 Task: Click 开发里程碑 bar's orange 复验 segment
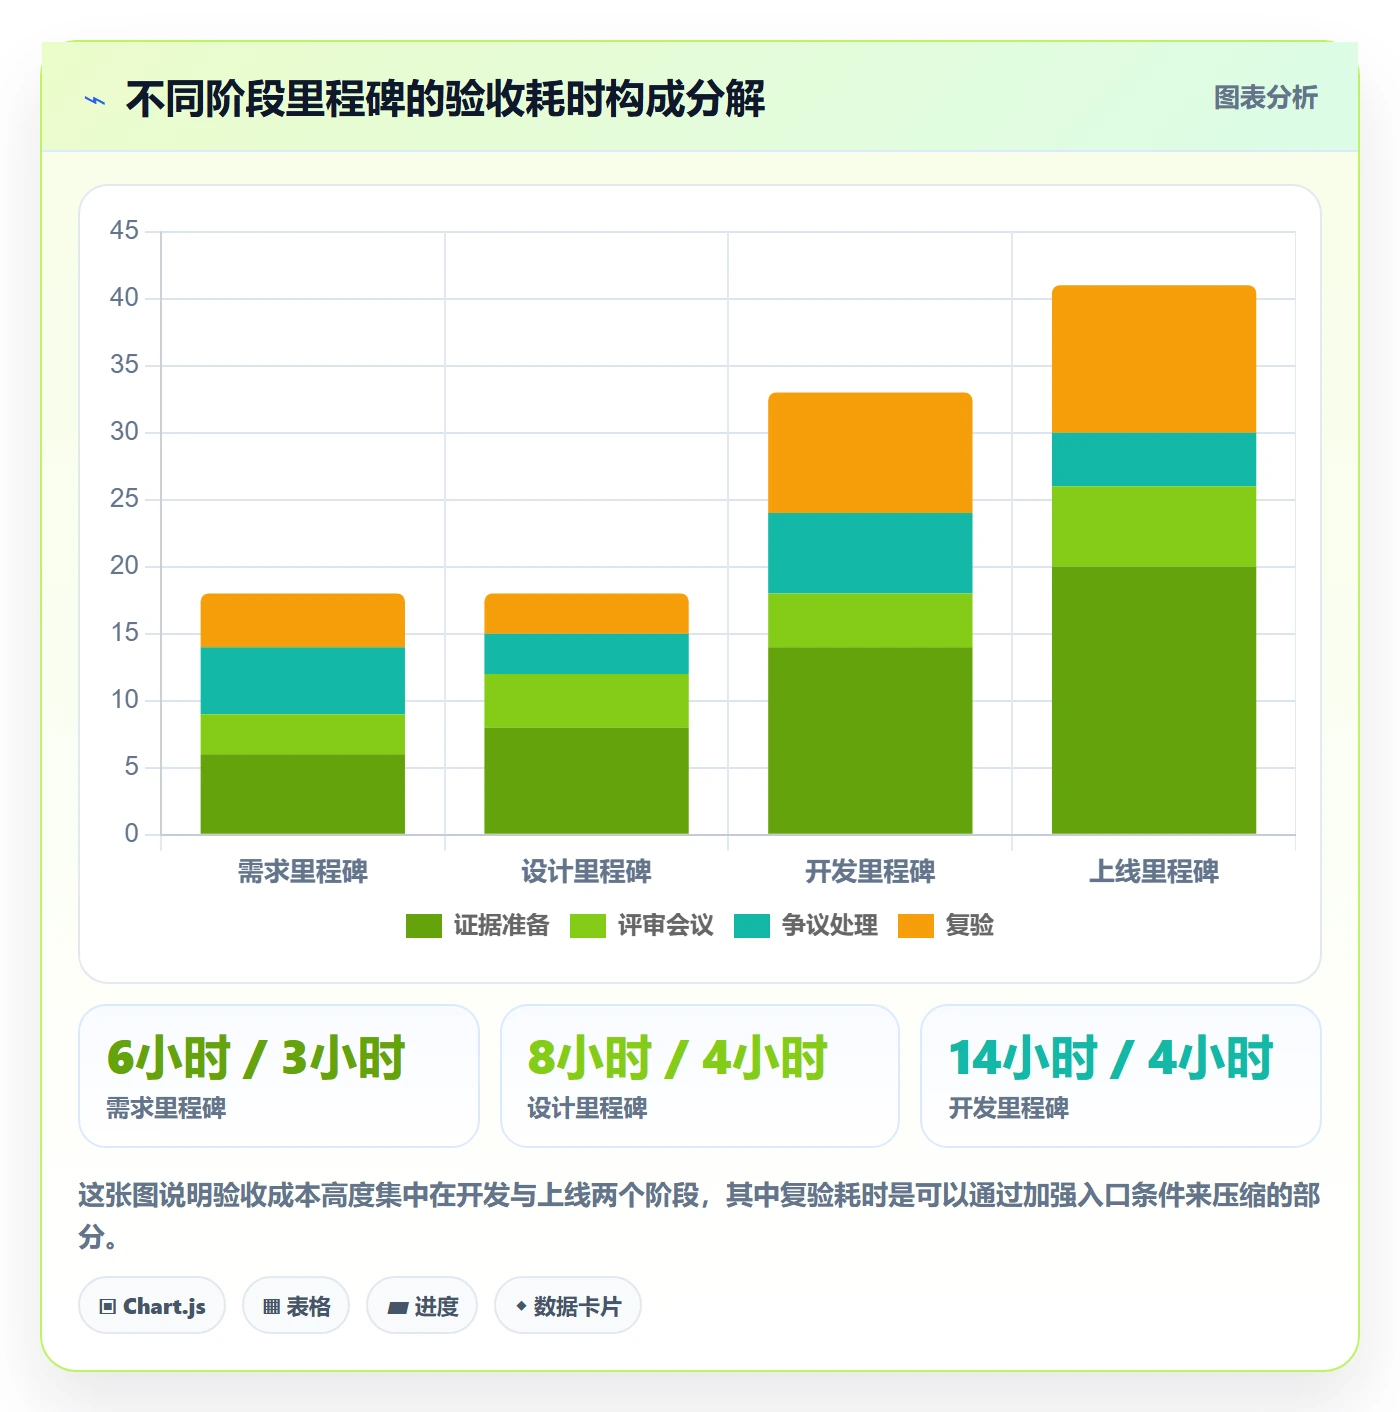870,452
